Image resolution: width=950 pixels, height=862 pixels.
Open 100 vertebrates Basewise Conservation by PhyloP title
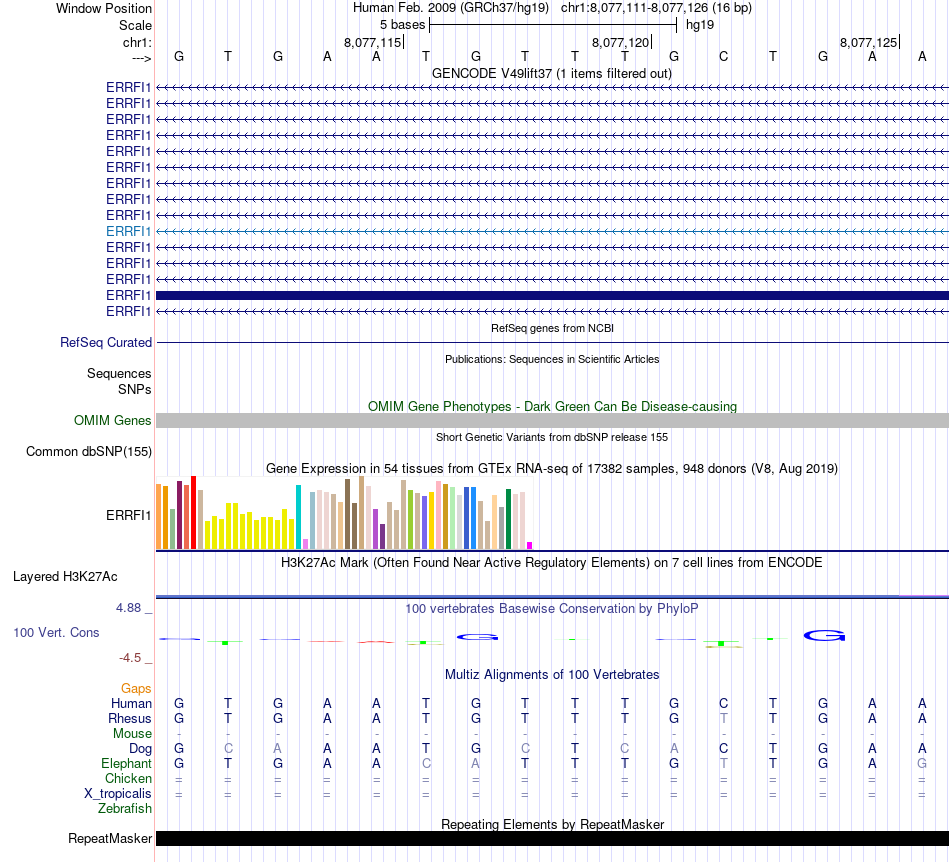point(552,609)
